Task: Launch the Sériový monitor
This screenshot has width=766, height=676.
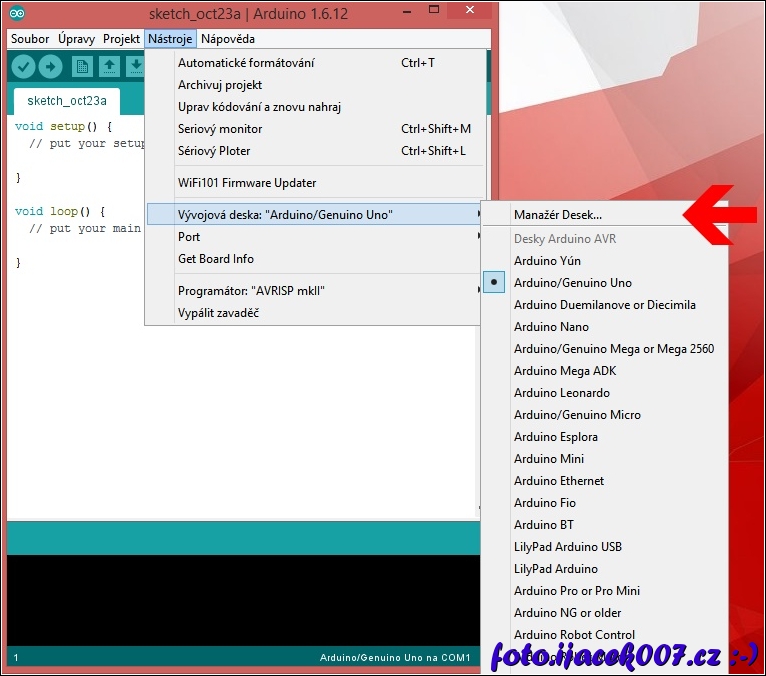Action: tap(220, 129)
